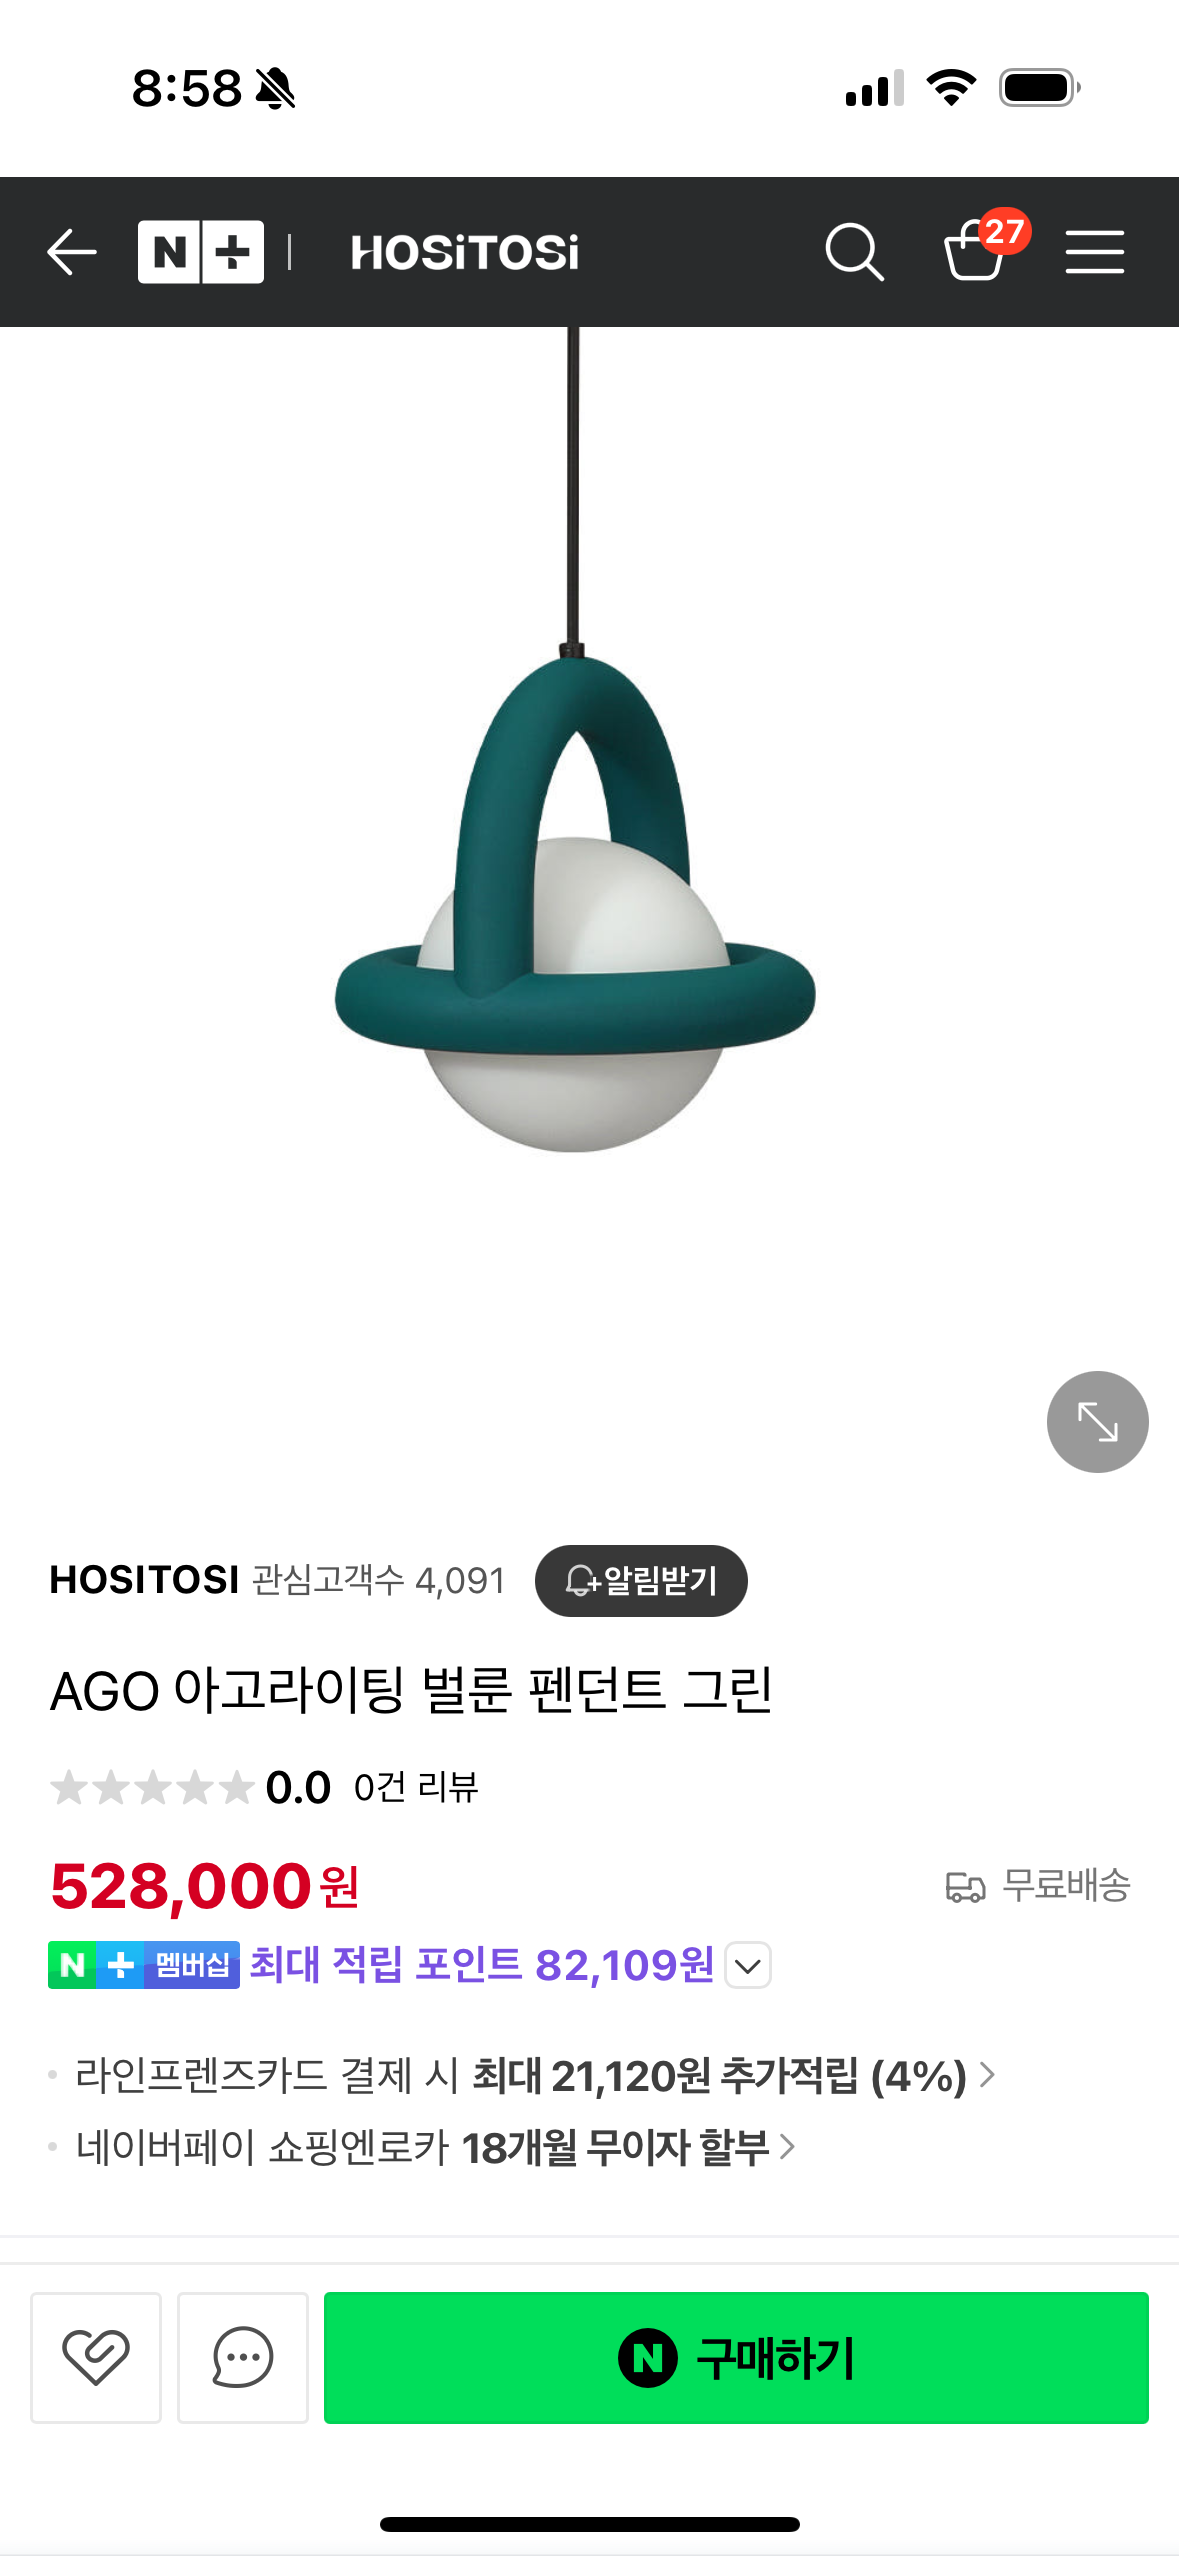
Task: Expand the 최대 적립 포인트 dropdown
Action: (748, 1965)
